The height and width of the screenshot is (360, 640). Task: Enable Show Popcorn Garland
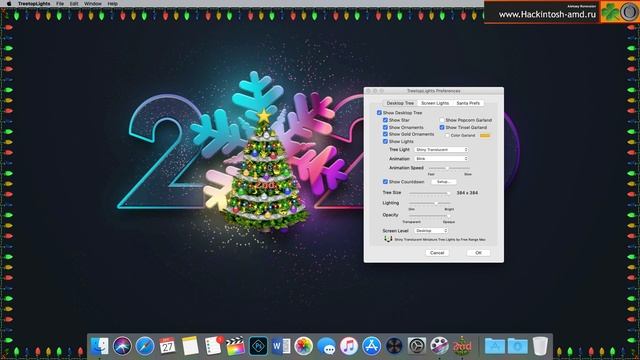(442, 120)
